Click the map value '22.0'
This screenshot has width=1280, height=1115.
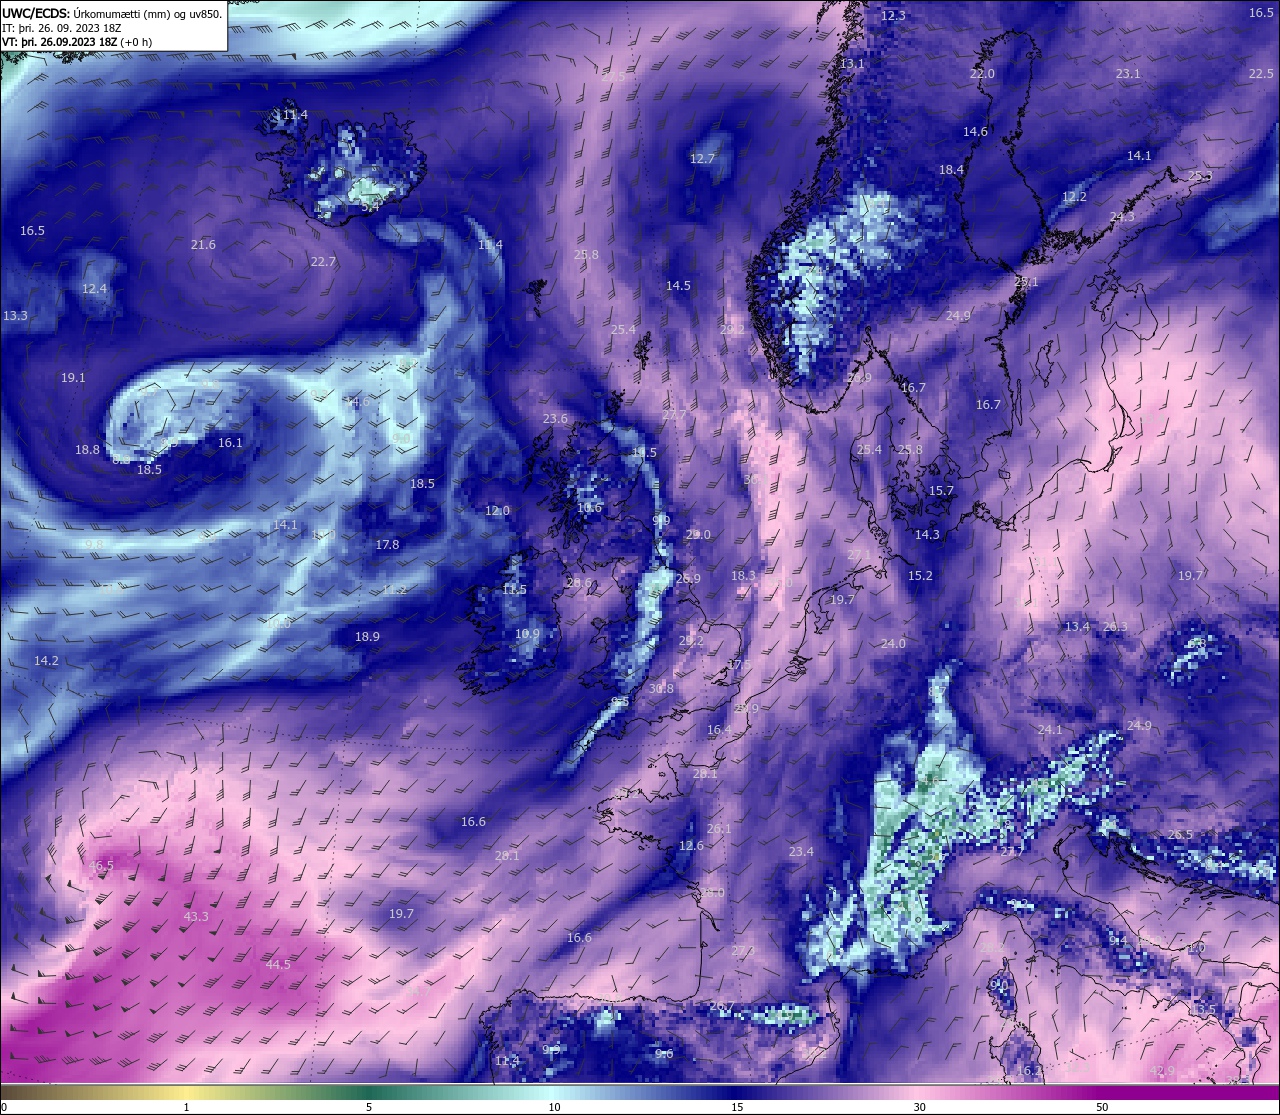click(x=982, y=74)
